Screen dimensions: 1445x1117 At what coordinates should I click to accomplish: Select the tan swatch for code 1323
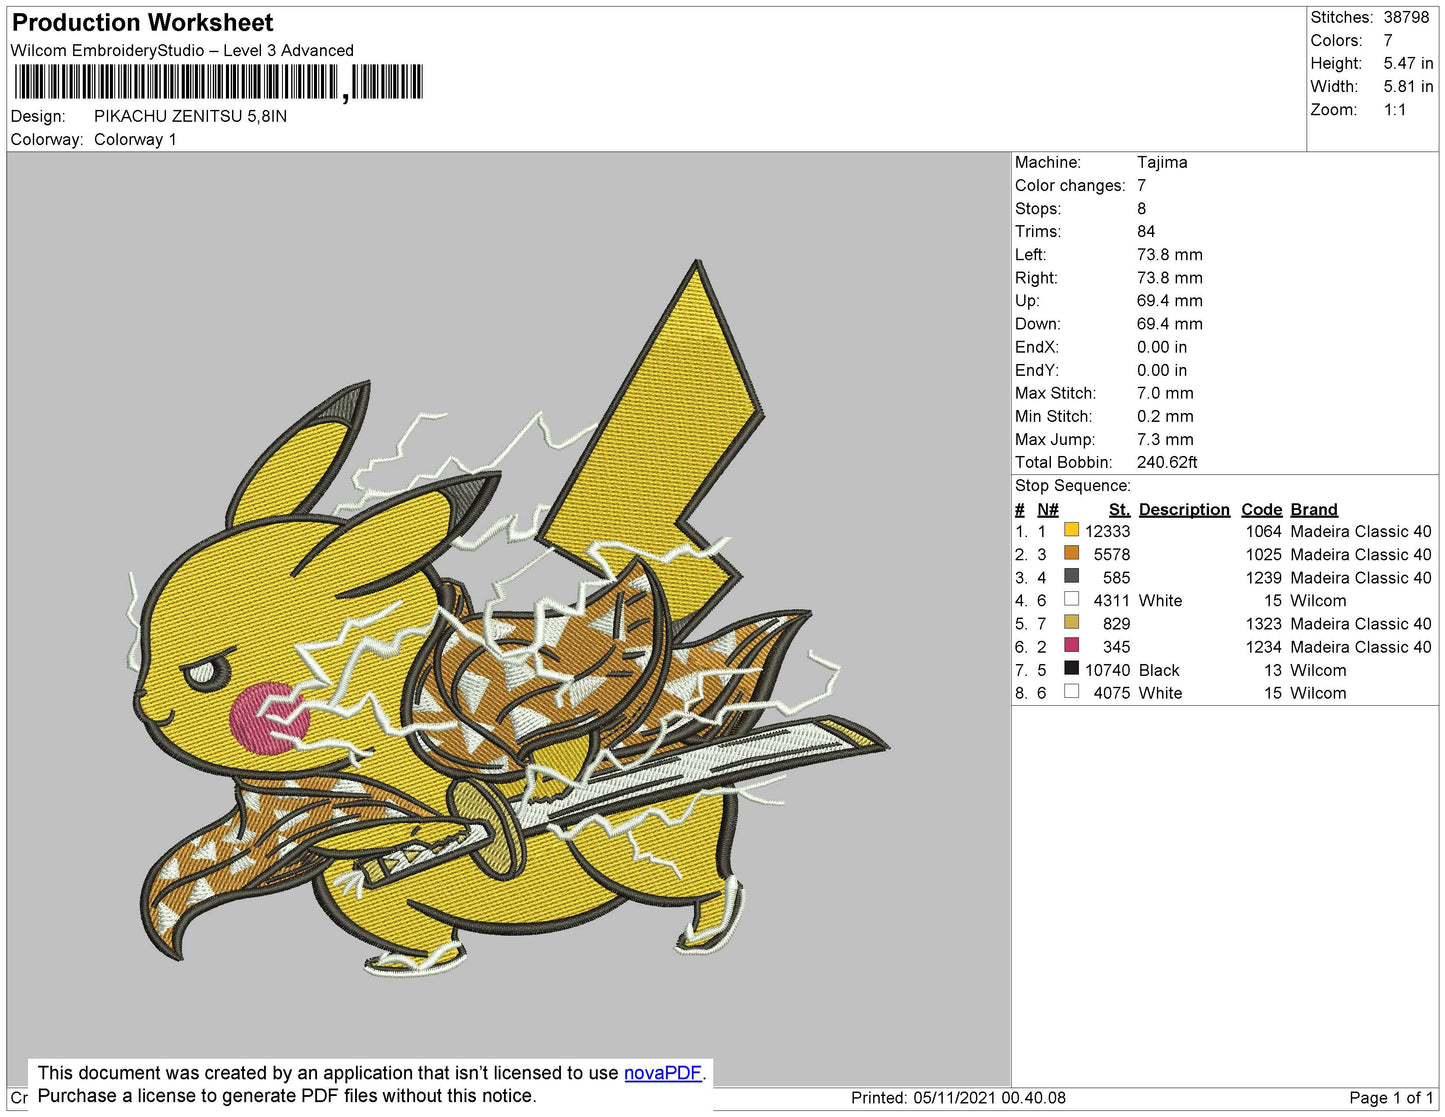pos(1071,622)
